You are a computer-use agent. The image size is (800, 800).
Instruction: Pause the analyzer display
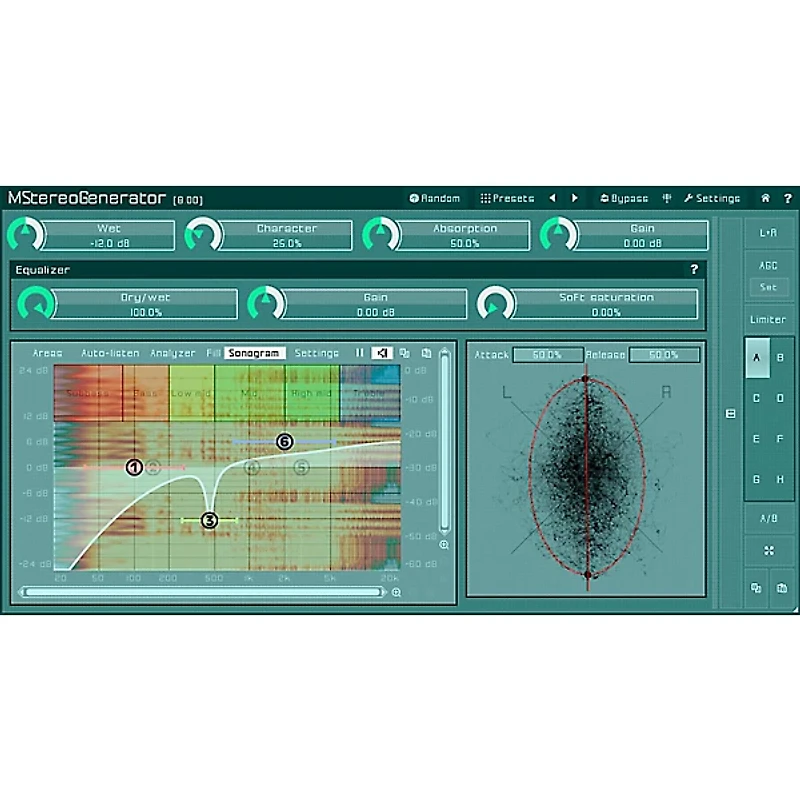tap(360, 353)
